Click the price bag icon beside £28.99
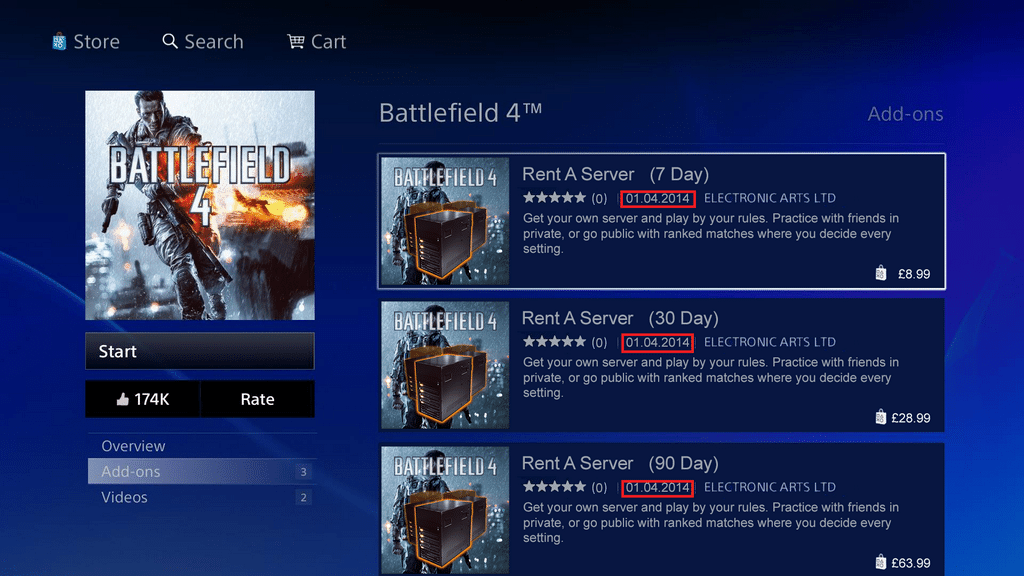Image resolution: width=1024 pixels, height=576 pixels. pyautogui.click(x=881, y=418)
